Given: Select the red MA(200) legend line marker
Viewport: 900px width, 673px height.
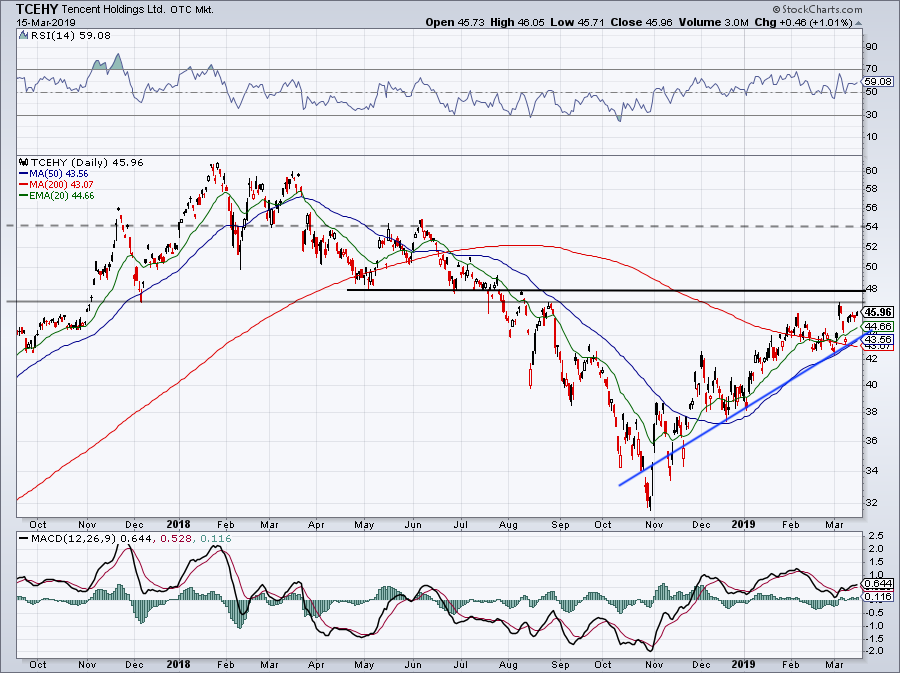Looking at the screenshot, I should [24, 185].
